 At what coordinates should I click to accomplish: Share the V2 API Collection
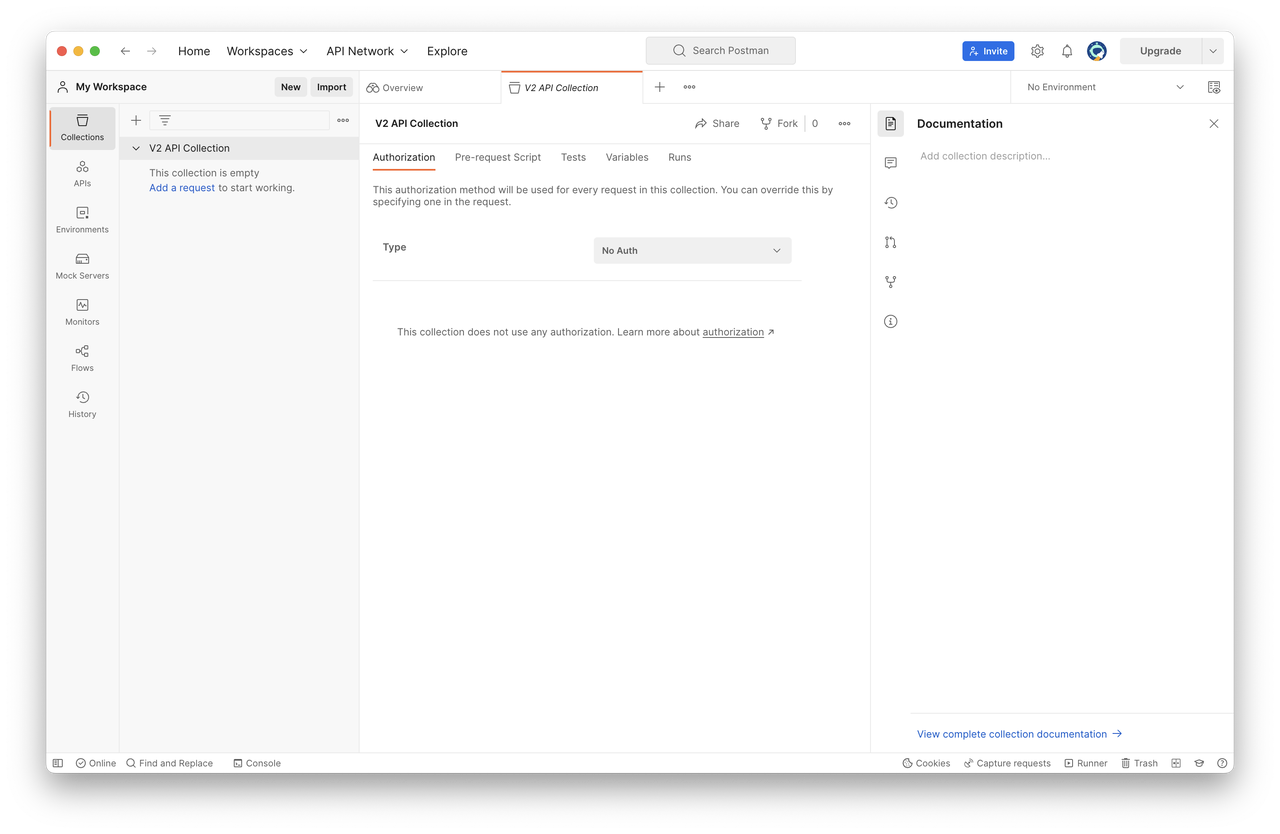[x=717, y=123]
